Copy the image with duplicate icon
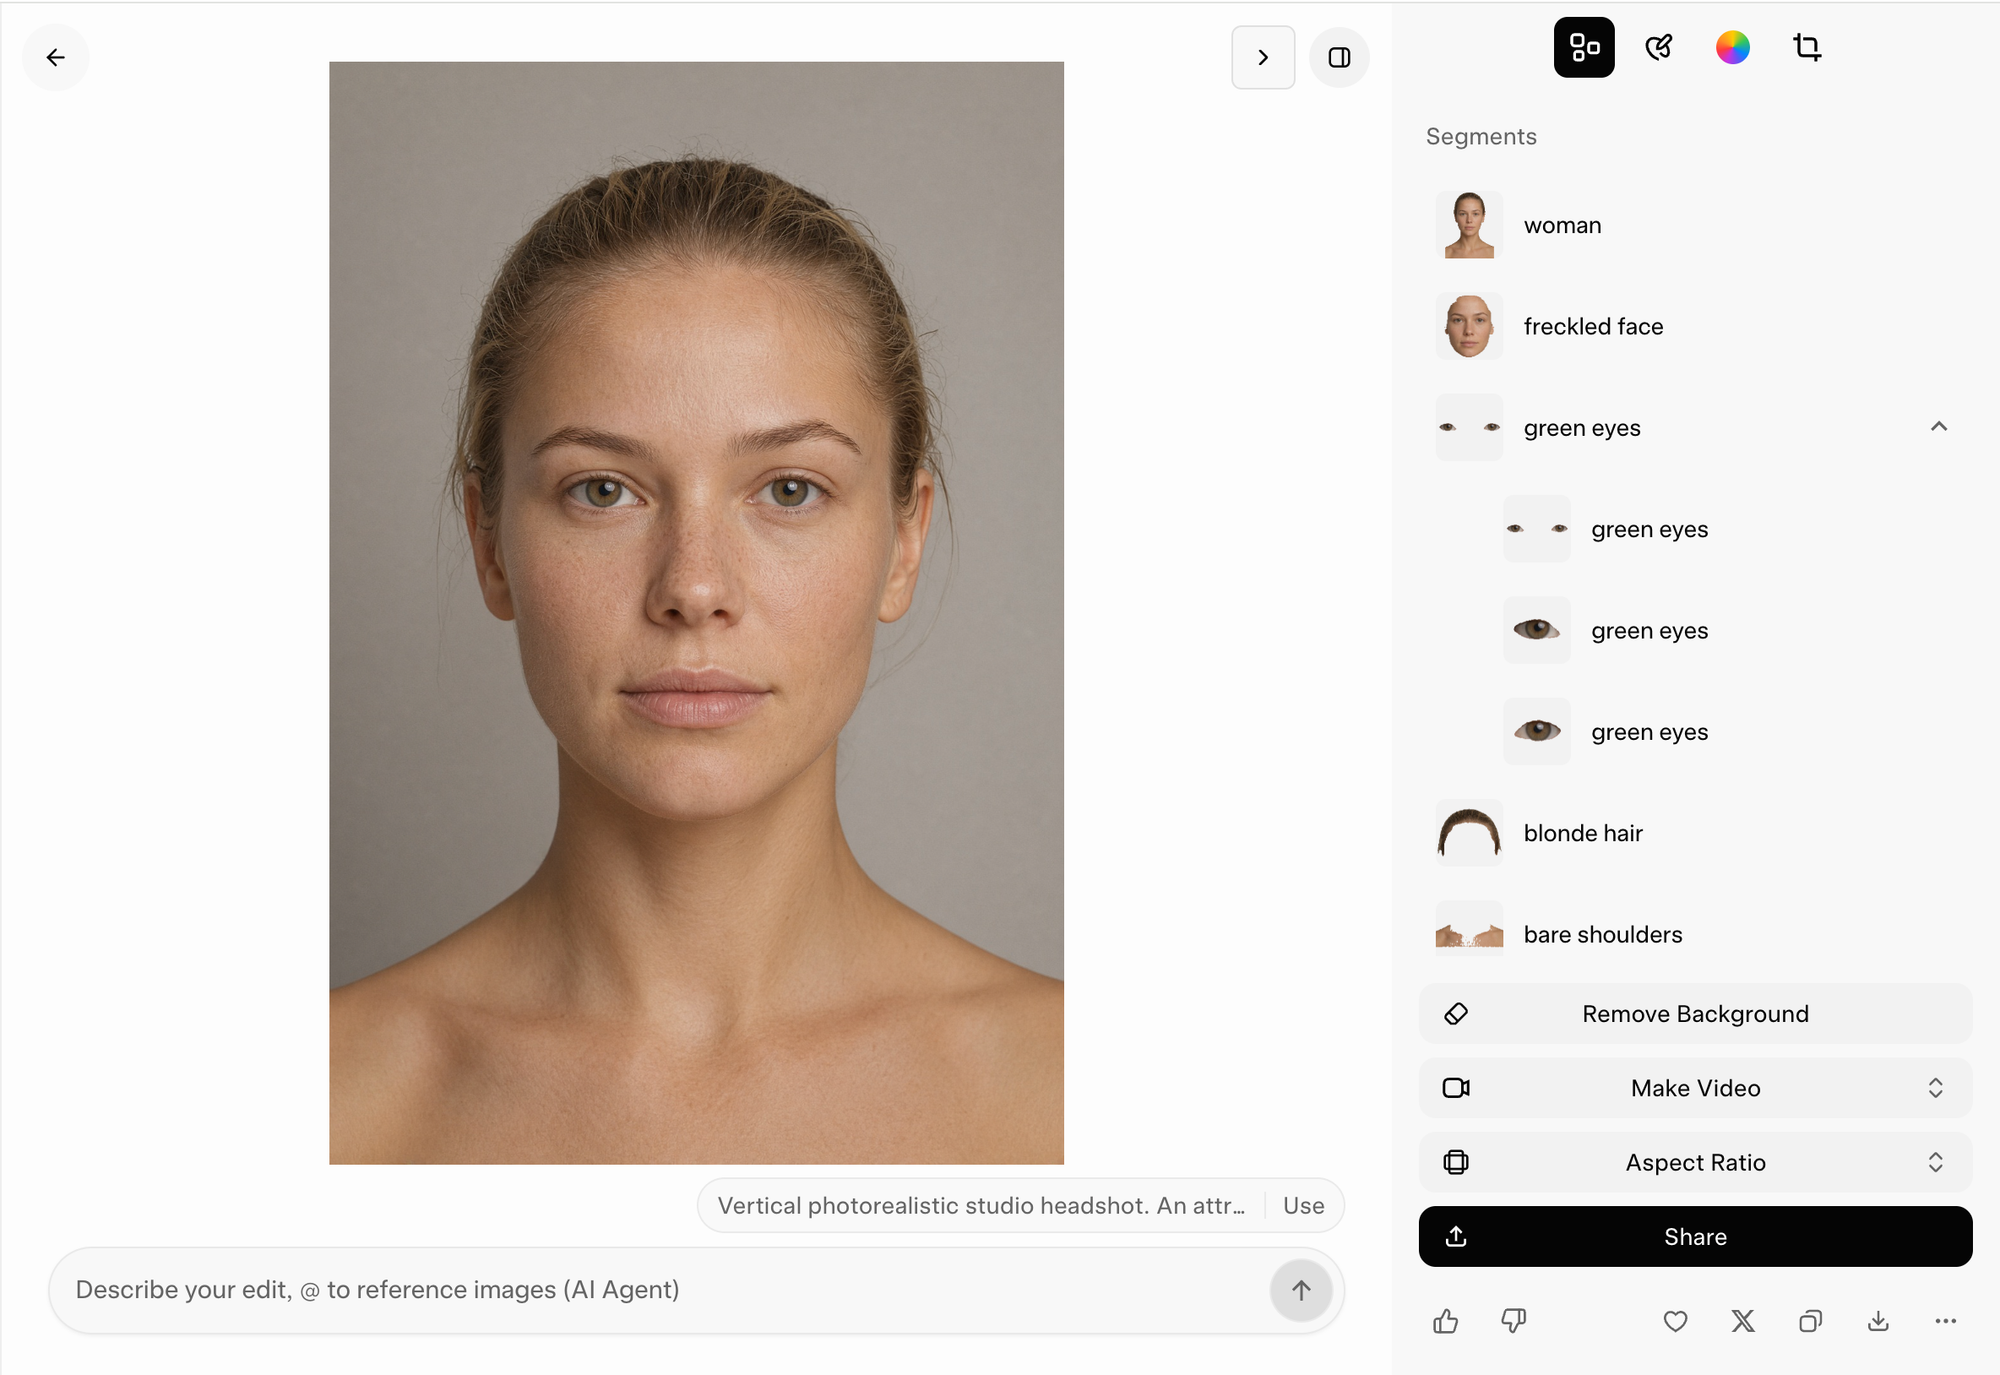This screenshot has width=2000, height=1375. [1811, 1321]
